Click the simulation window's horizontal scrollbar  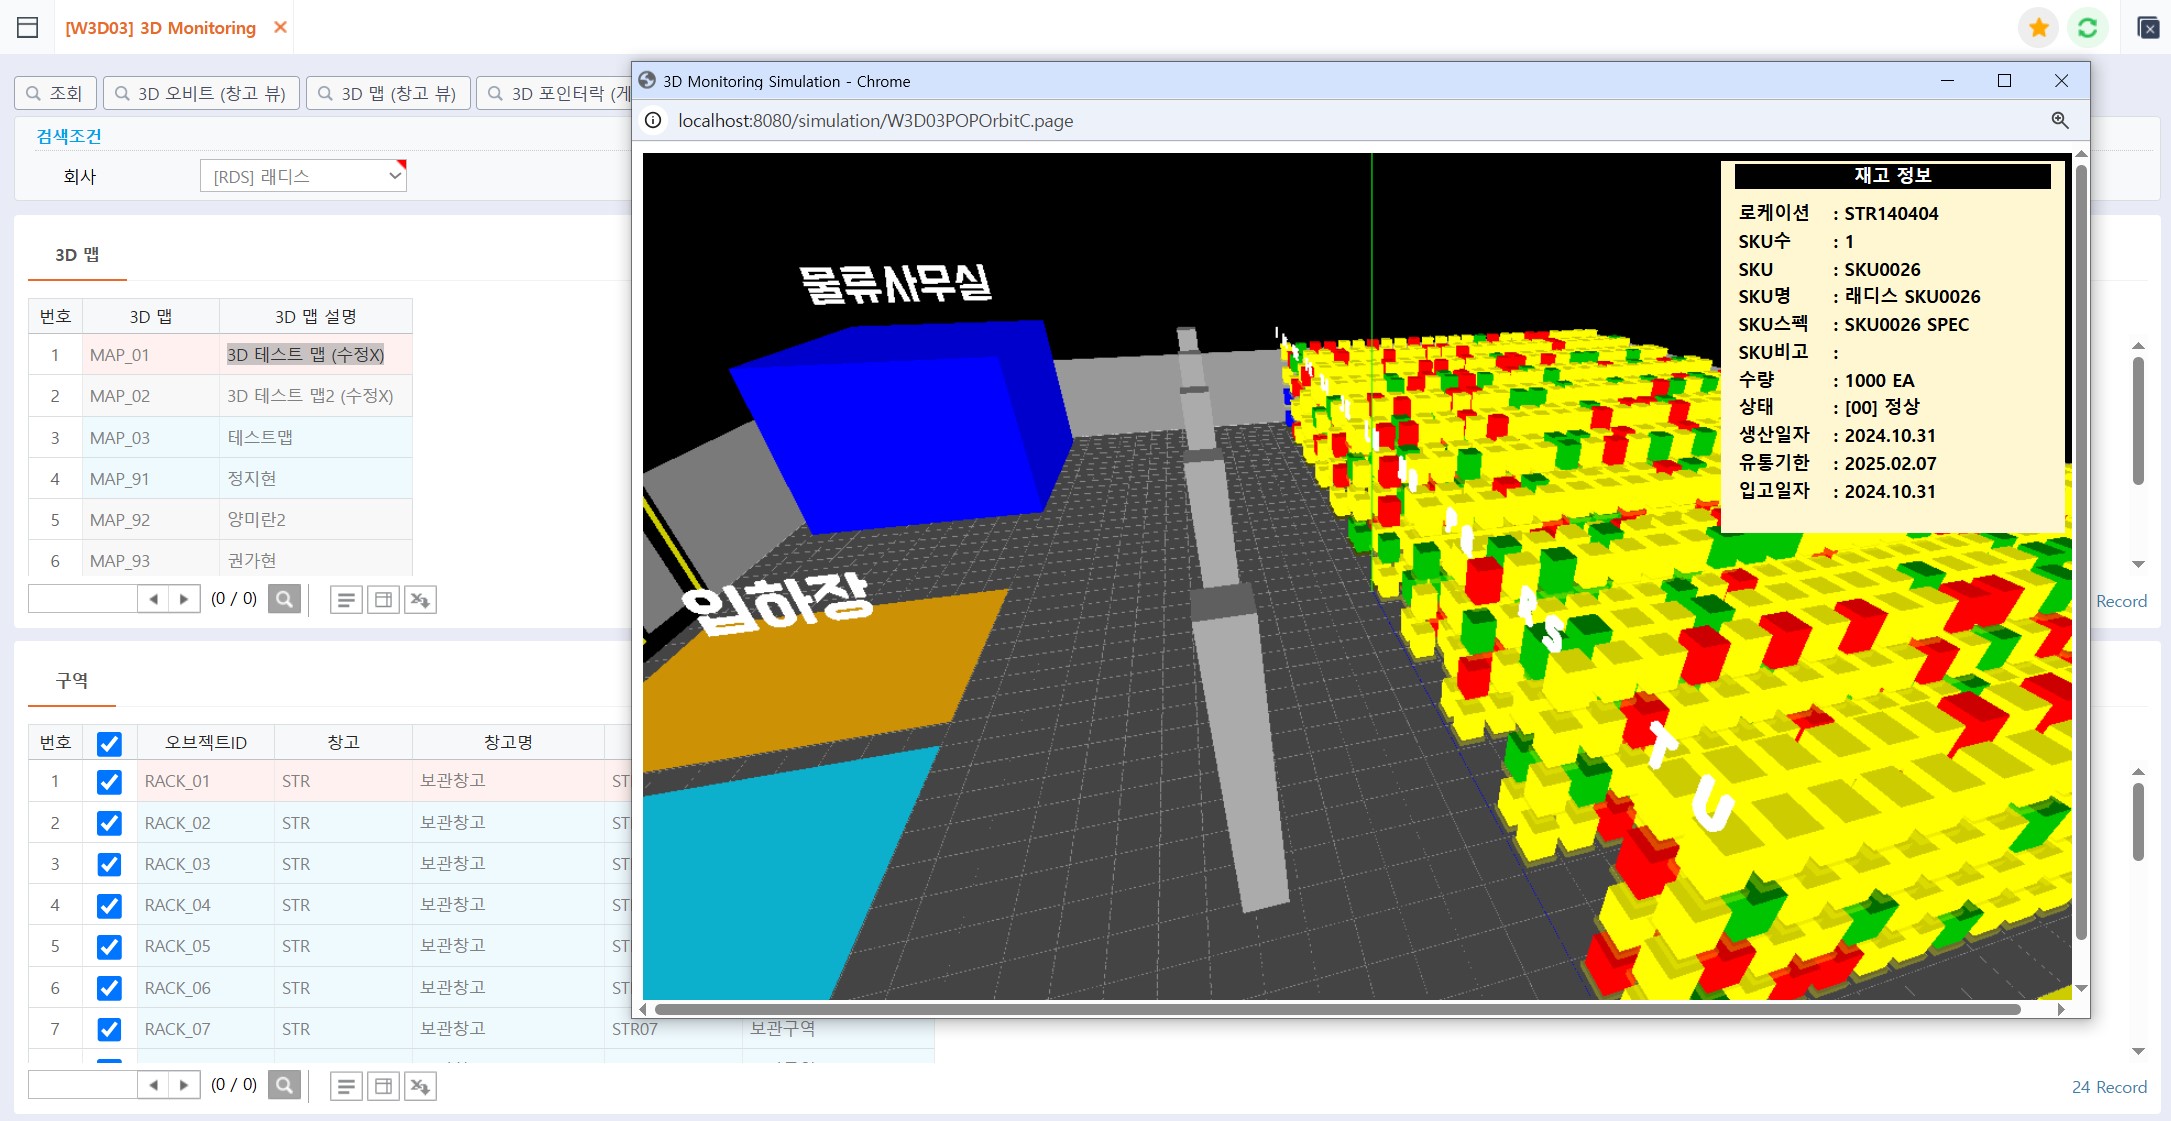[1338, 1009]
